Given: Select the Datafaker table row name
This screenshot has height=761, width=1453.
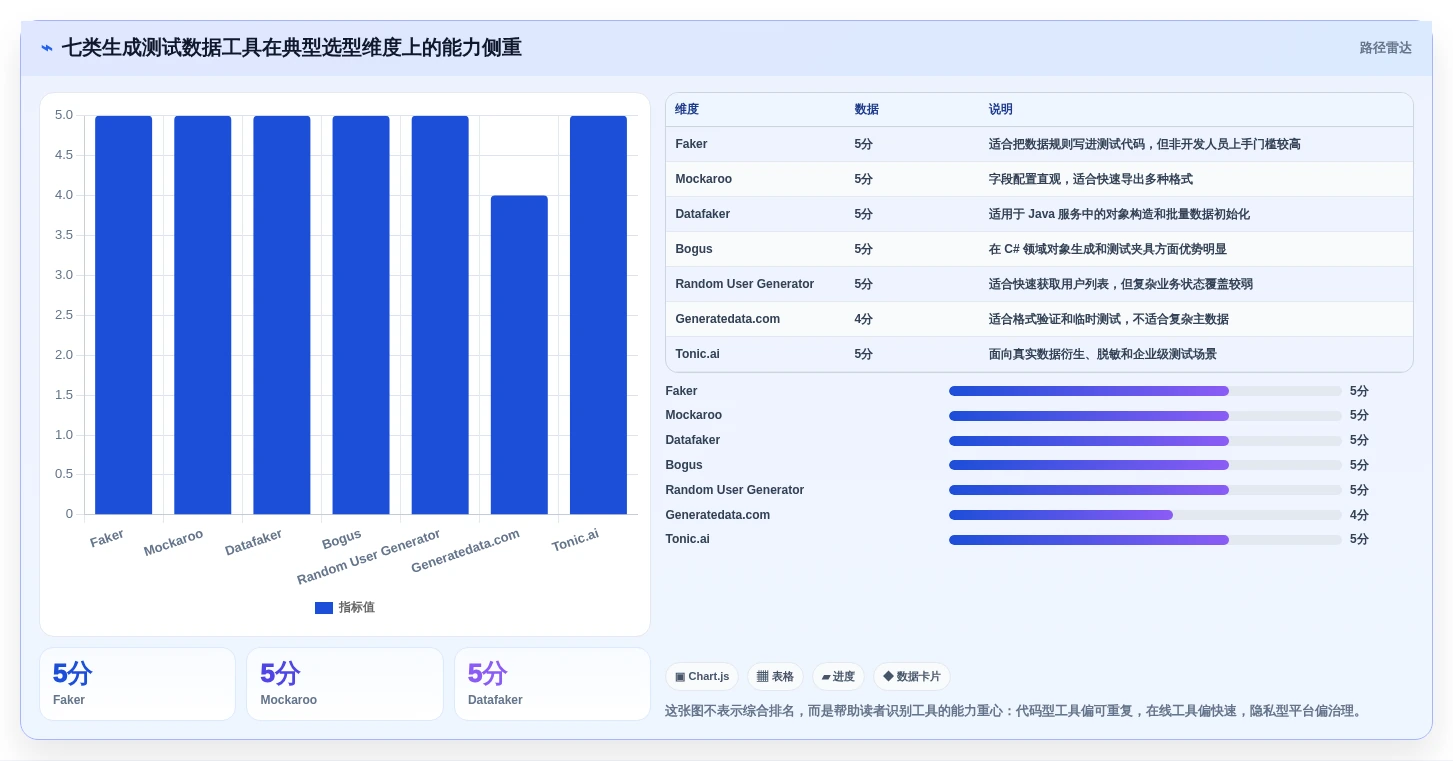Looking at the screenshot, I should click(703, 214).
